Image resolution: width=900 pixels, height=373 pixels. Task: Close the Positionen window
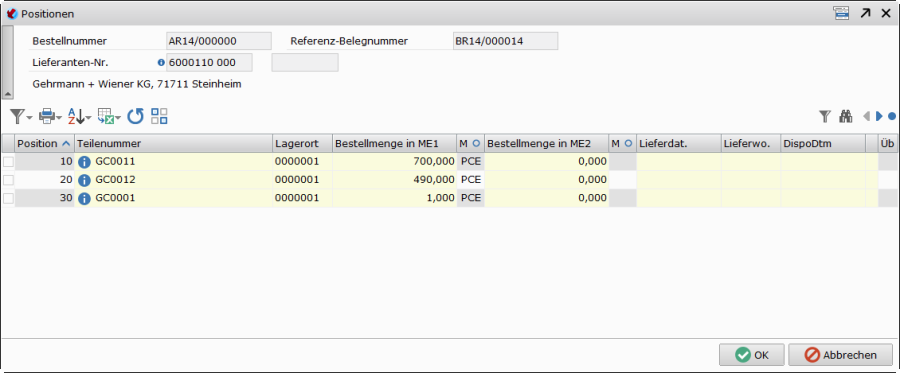point(886,13)
